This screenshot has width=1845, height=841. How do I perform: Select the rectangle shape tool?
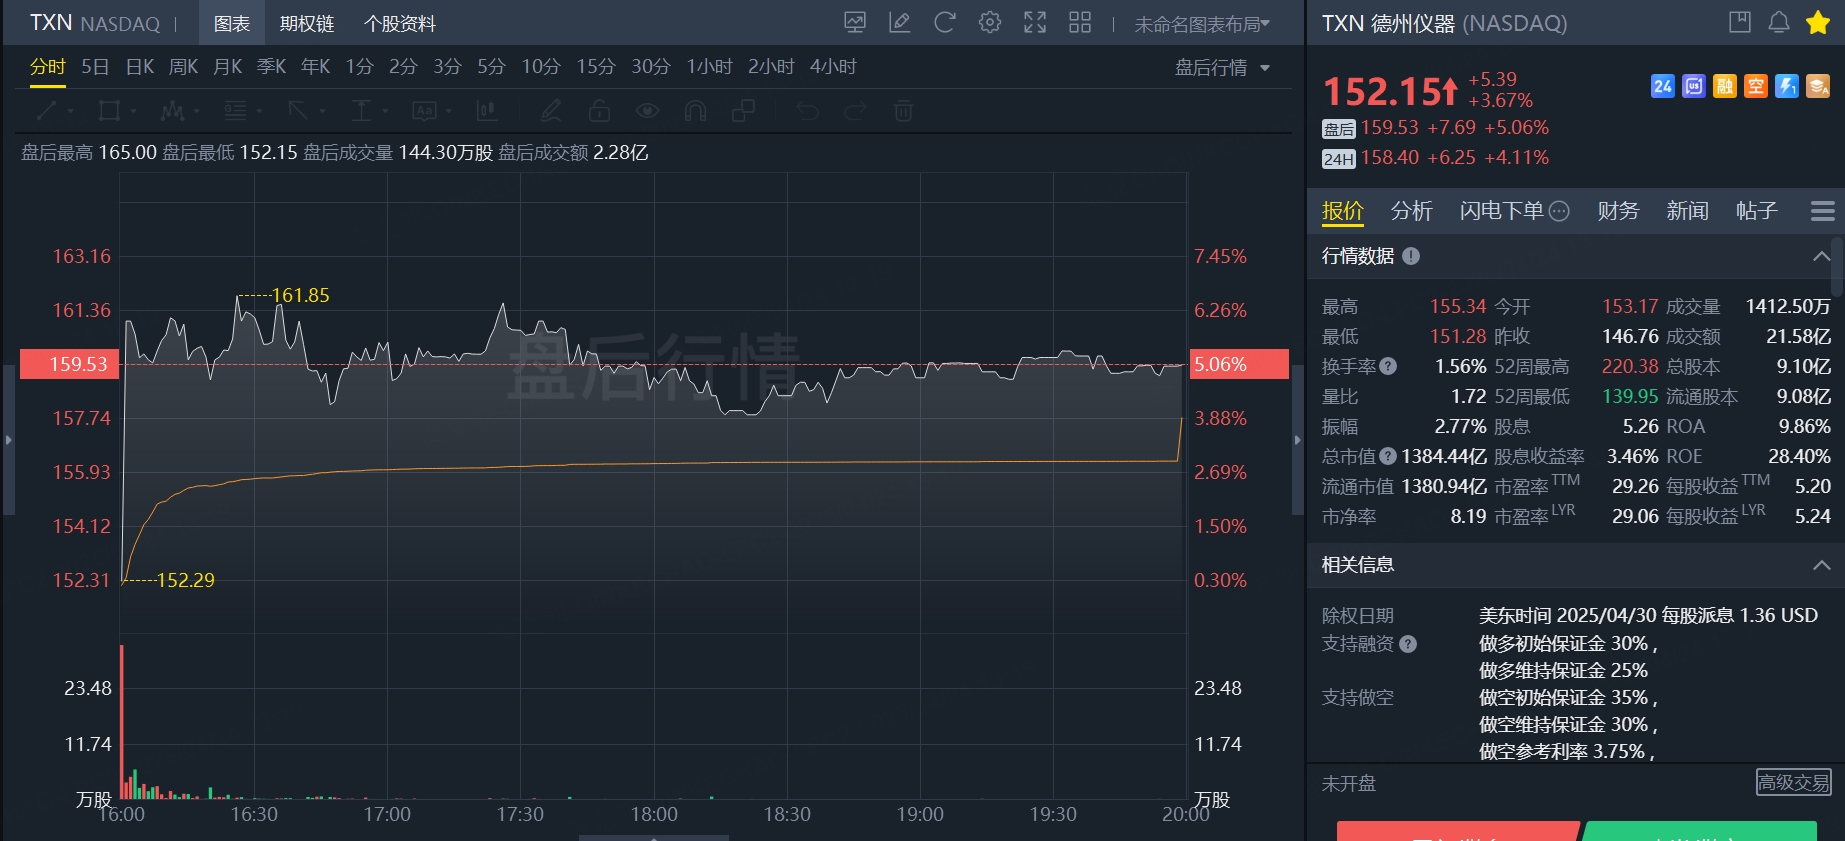109,110
